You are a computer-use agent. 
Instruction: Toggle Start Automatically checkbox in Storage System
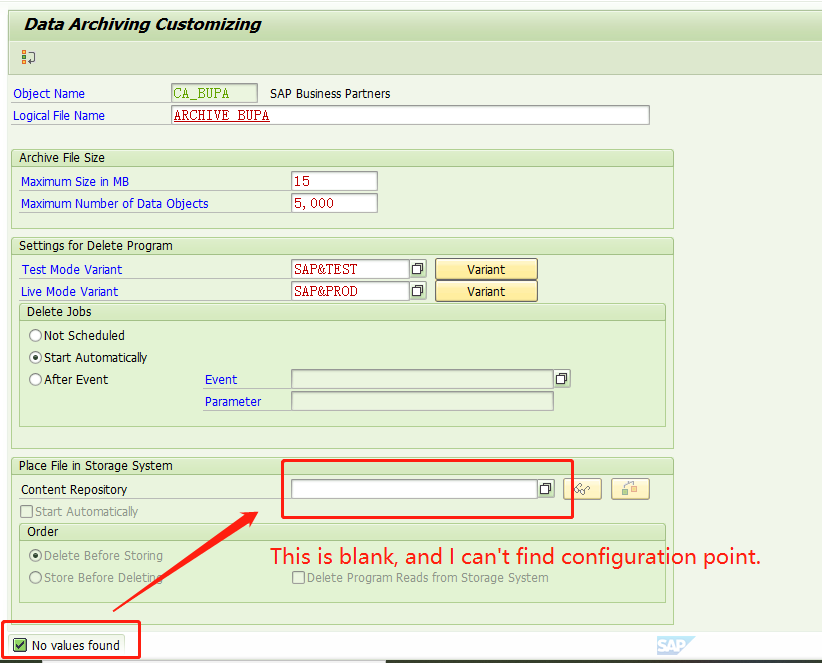[27, 512]
